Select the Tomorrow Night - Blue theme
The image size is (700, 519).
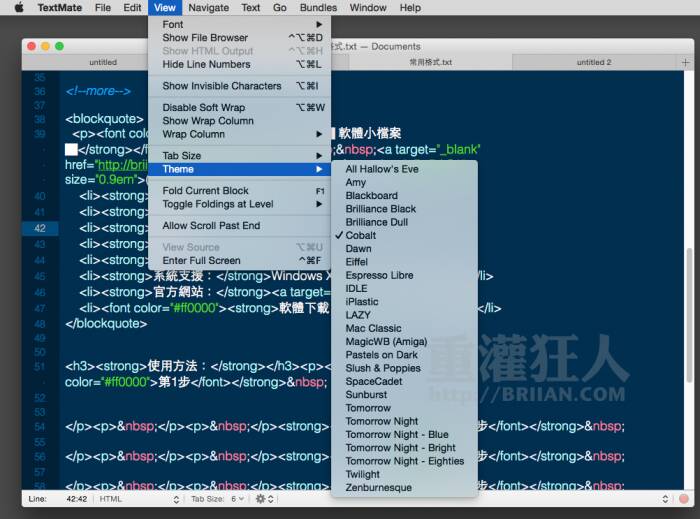pyautogui.click(x=404, y=434)
